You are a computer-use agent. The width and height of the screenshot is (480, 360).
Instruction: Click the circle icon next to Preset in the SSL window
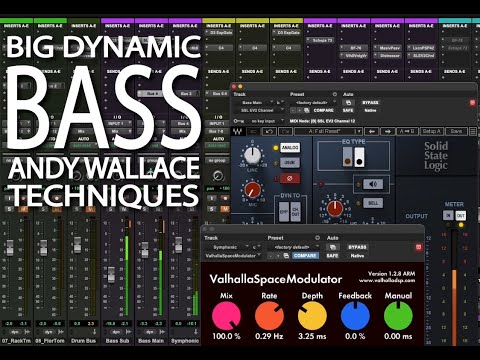point(335,94)
